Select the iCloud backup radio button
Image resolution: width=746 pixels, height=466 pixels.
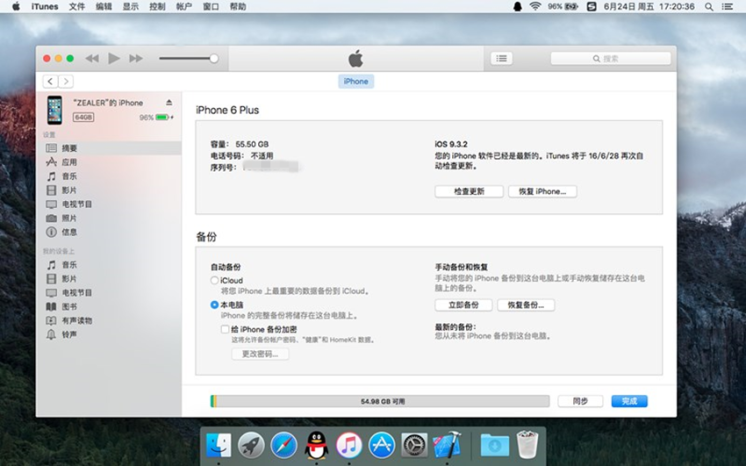215,280
